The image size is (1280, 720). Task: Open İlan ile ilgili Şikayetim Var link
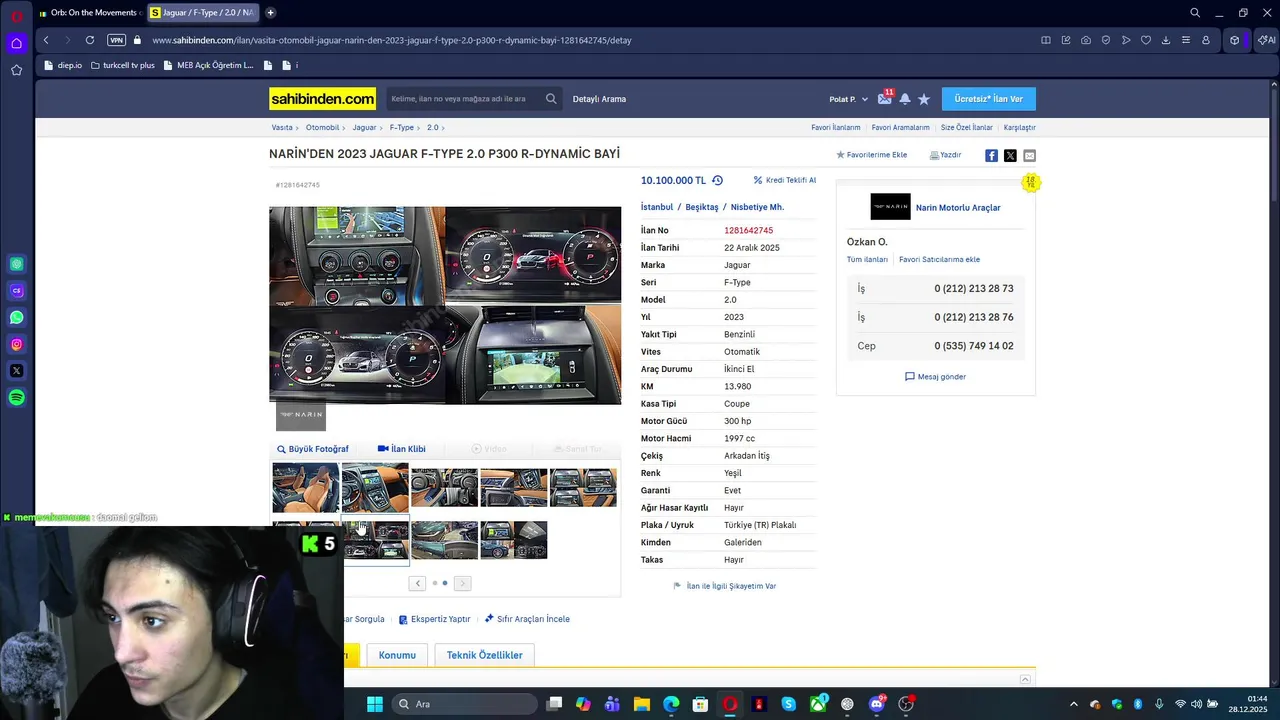pos(725,586)
